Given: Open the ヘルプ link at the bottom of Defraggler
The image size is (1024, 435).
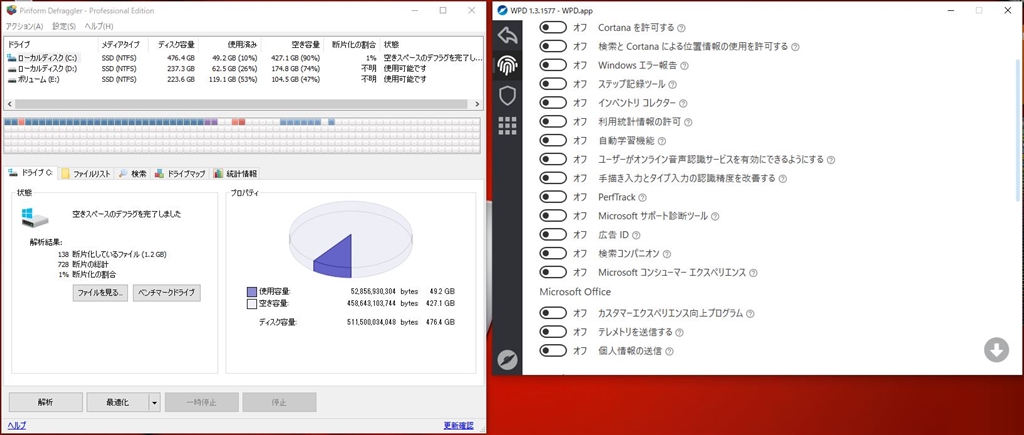Looking at the screenshot, I should pyautogui.click(x=17, y=425).
